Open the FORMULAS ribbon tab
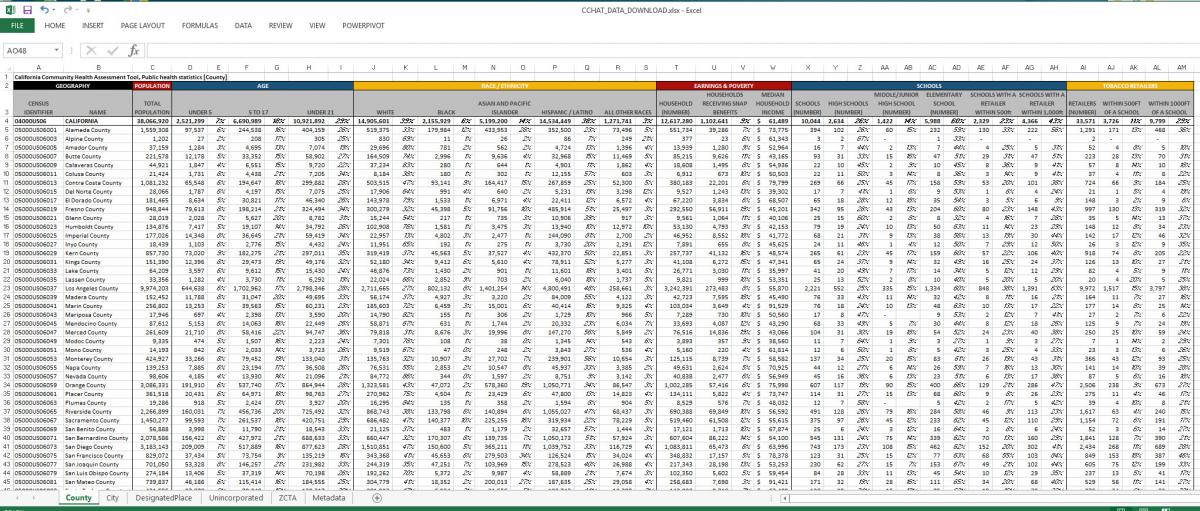 [x=200, y=24]
